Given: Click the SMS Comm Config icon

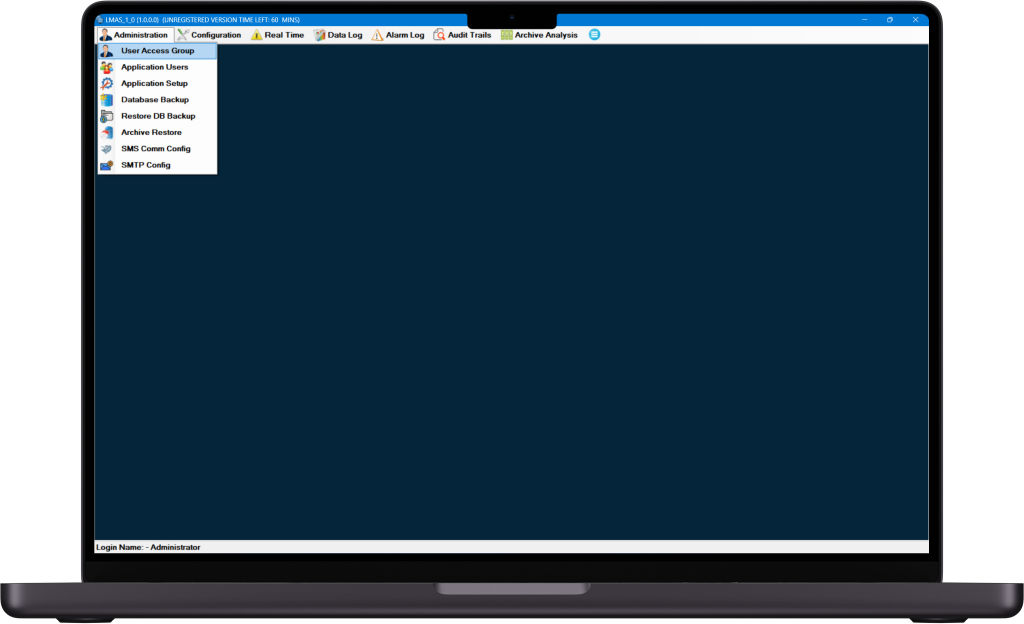Looking at the screenshot, I should pyautogui.click(x=106, y=149).
